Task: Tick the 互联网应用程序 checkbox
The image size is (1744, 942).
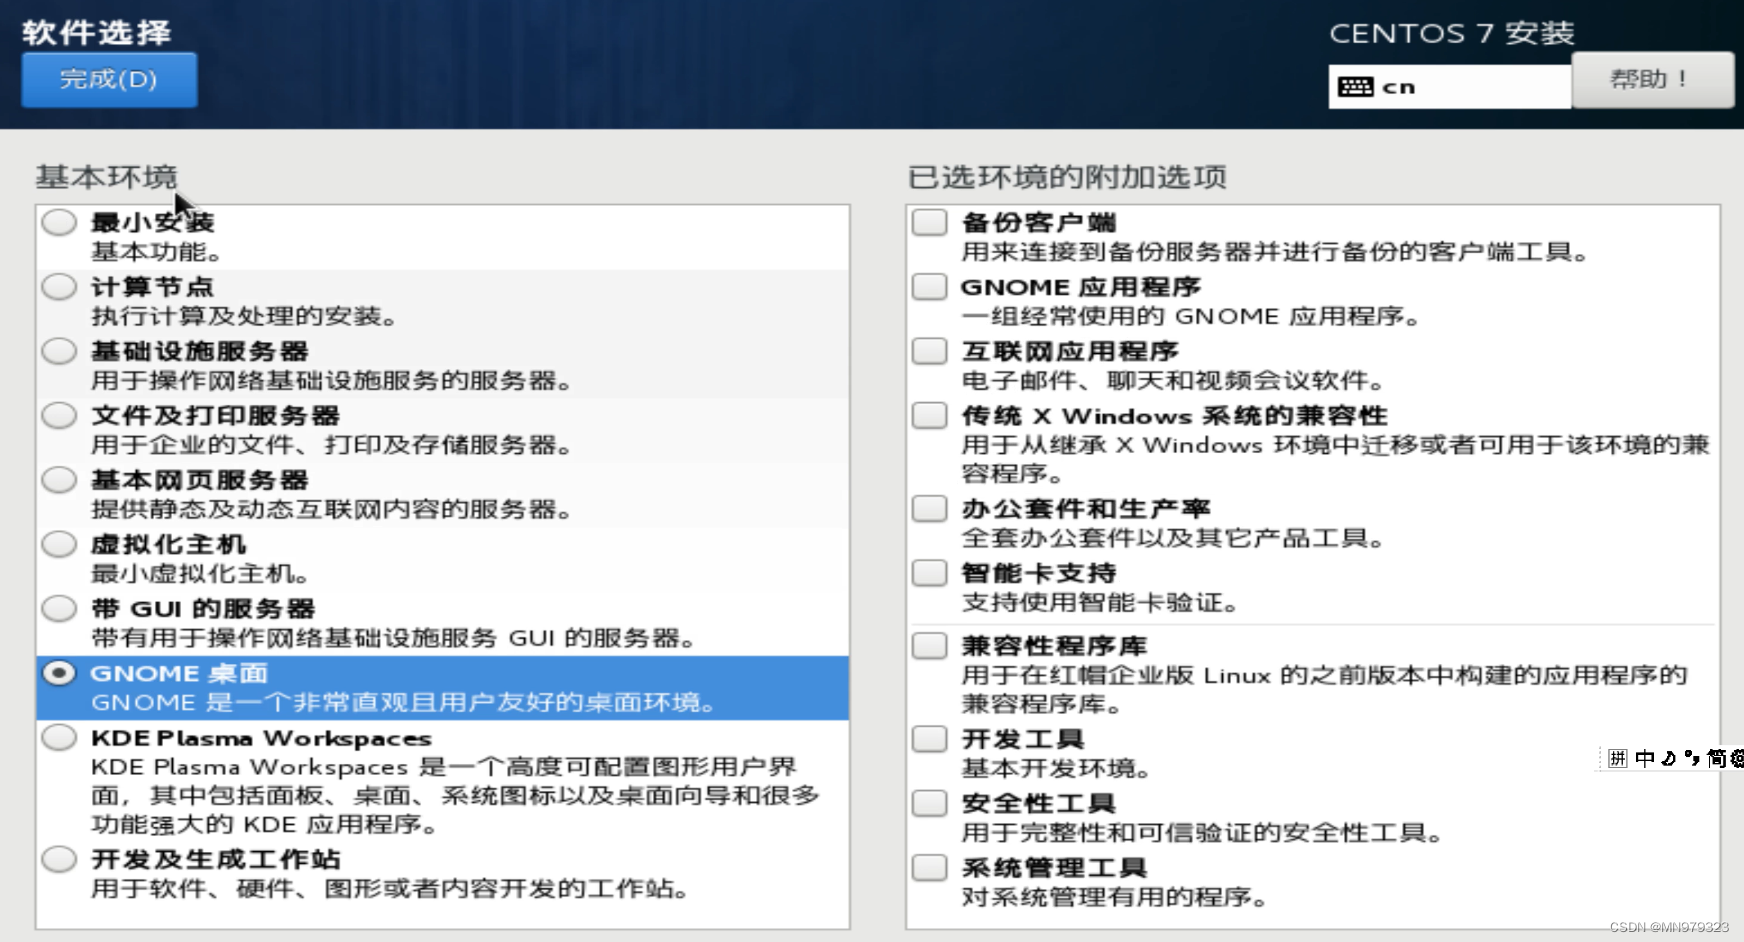Action: pyautogui.click(x=929, y=351)
